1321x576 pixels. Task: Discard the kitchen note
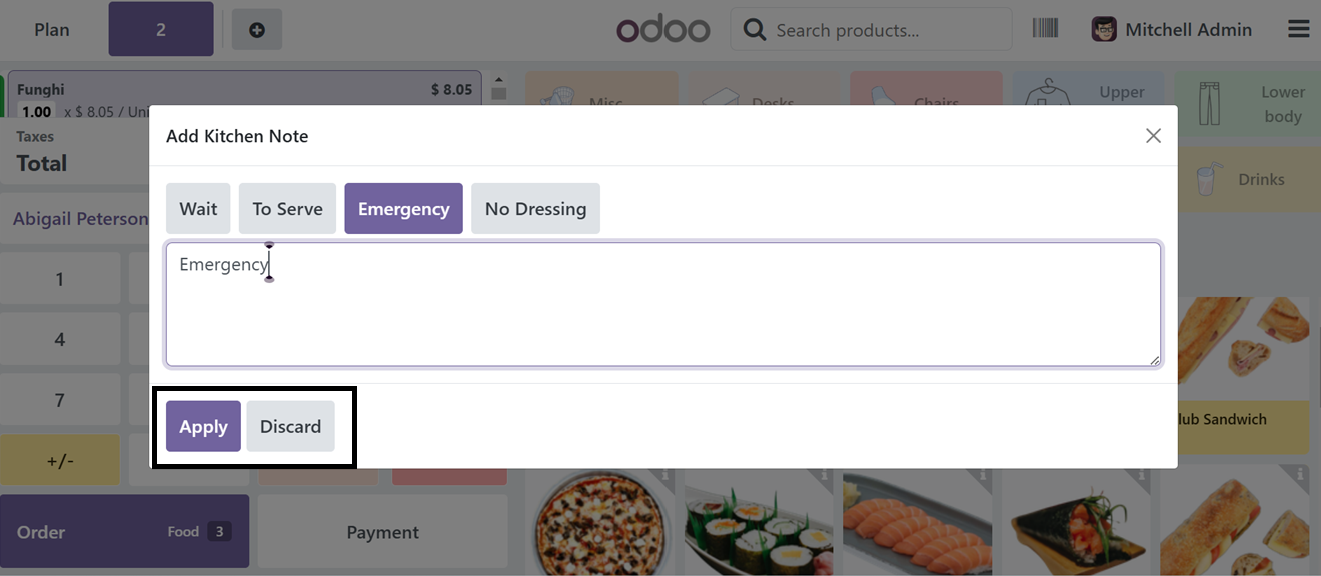coord(290,426)
